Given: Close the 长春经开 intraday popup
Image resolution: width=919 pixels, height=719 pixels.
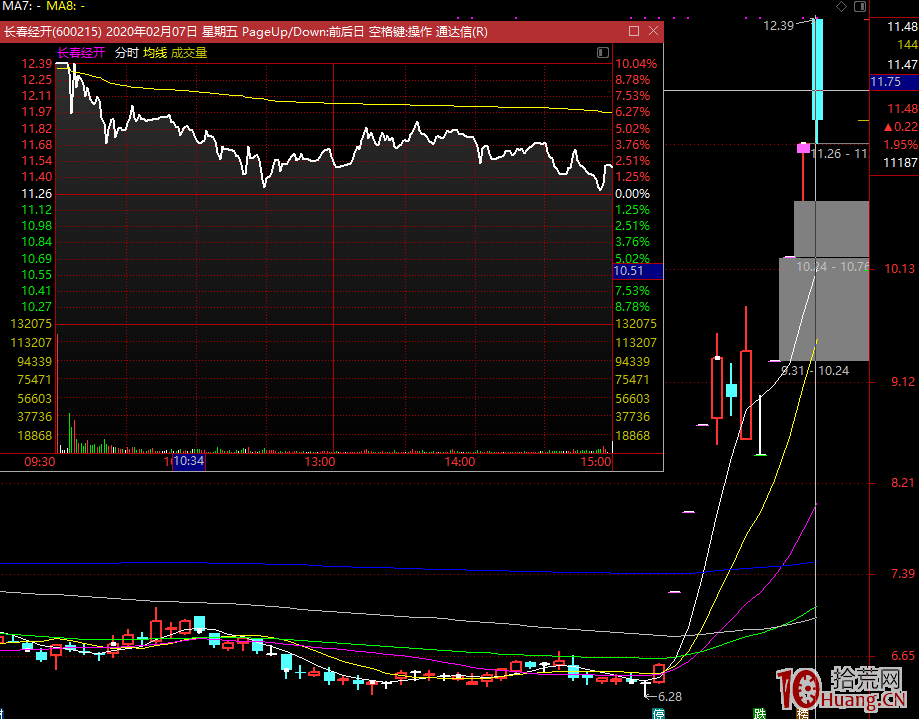Looking at the screenshot, I should tap(652, 32).
